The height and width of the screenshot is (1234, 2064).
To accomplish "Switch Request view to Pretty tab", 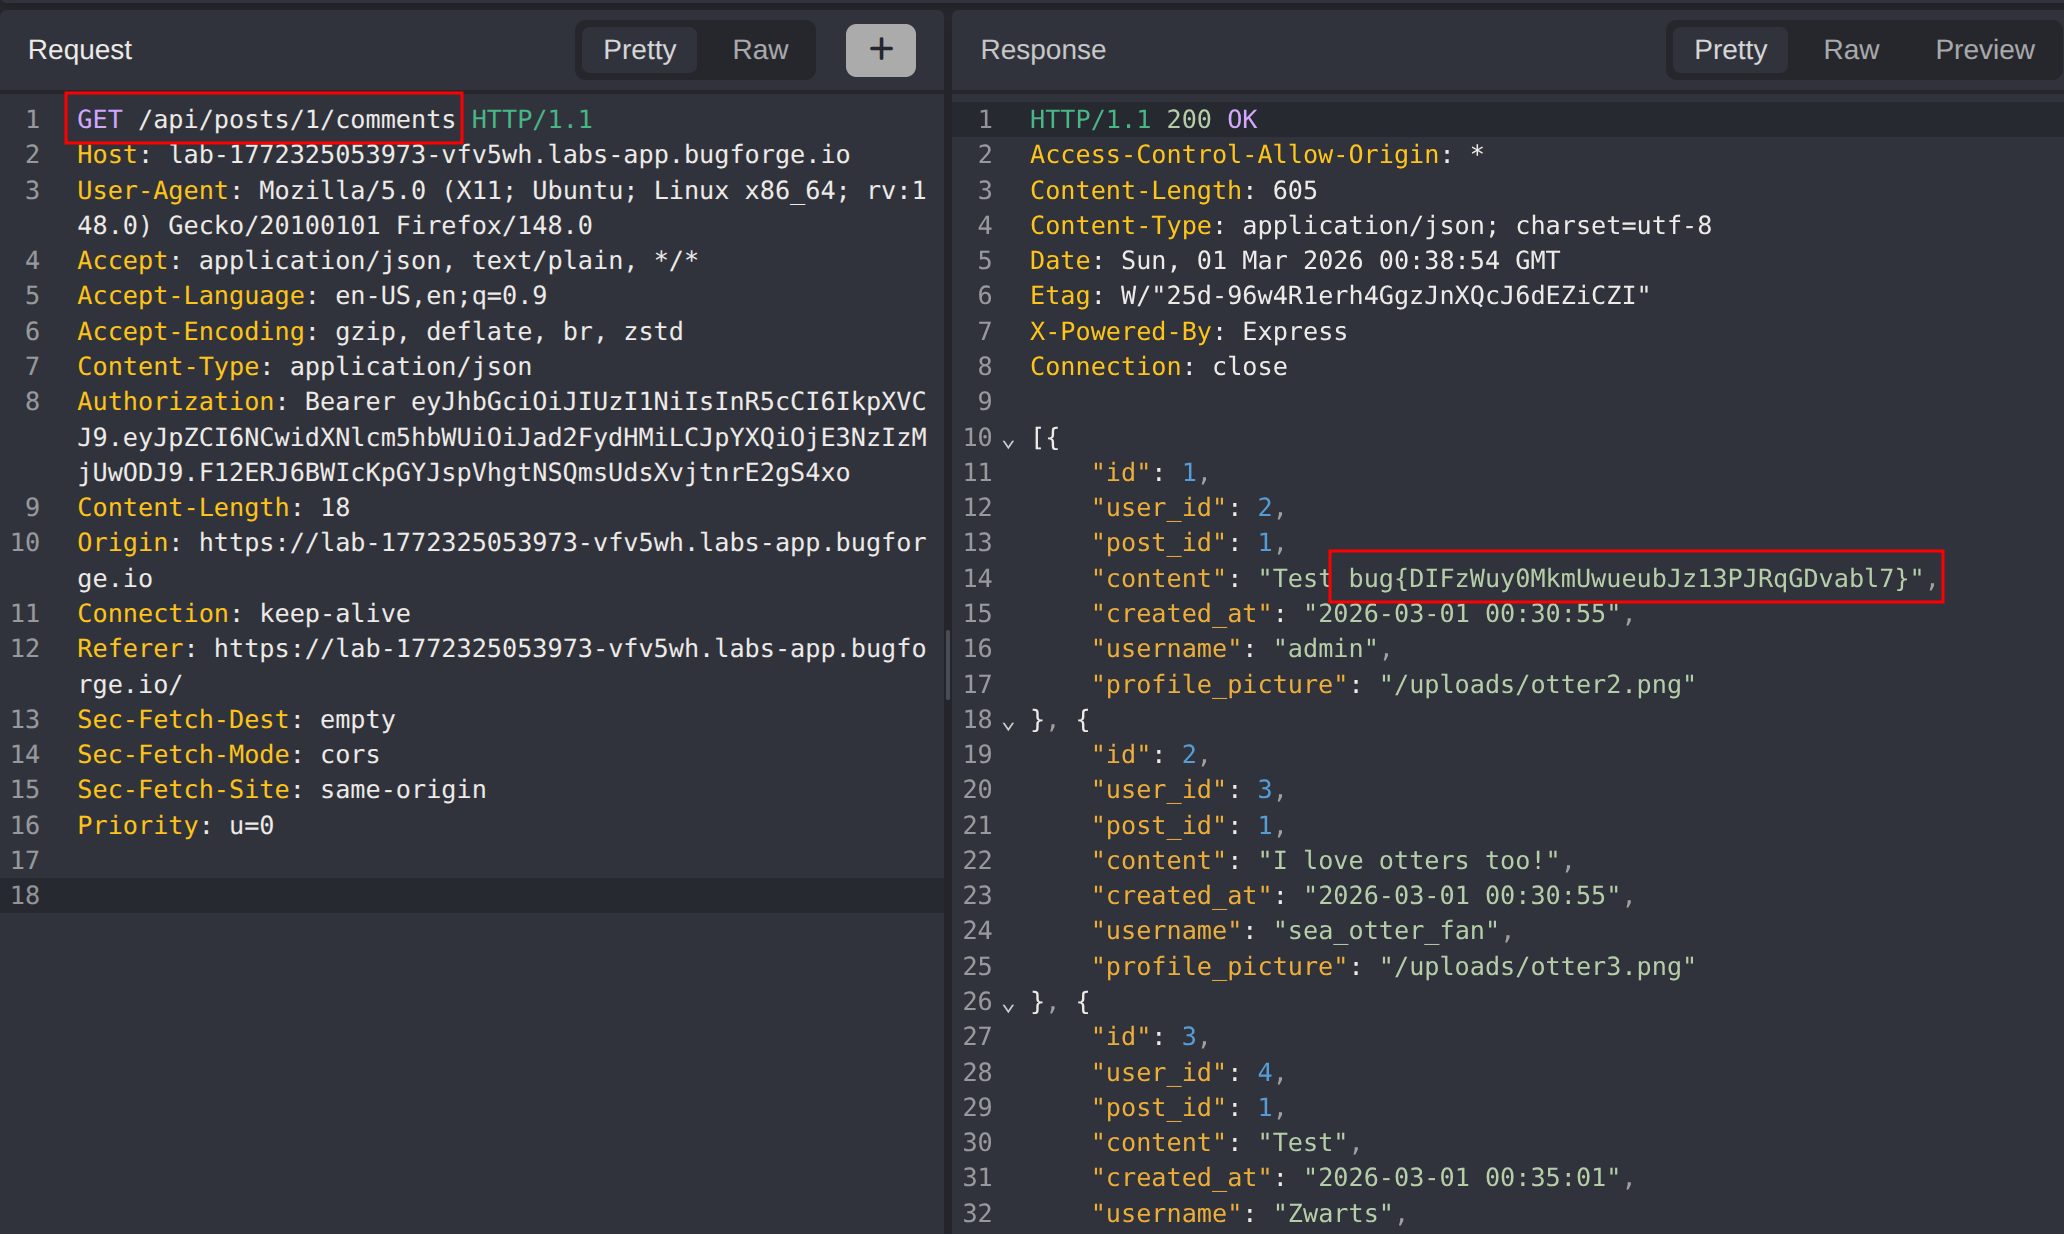I will 639,50.
